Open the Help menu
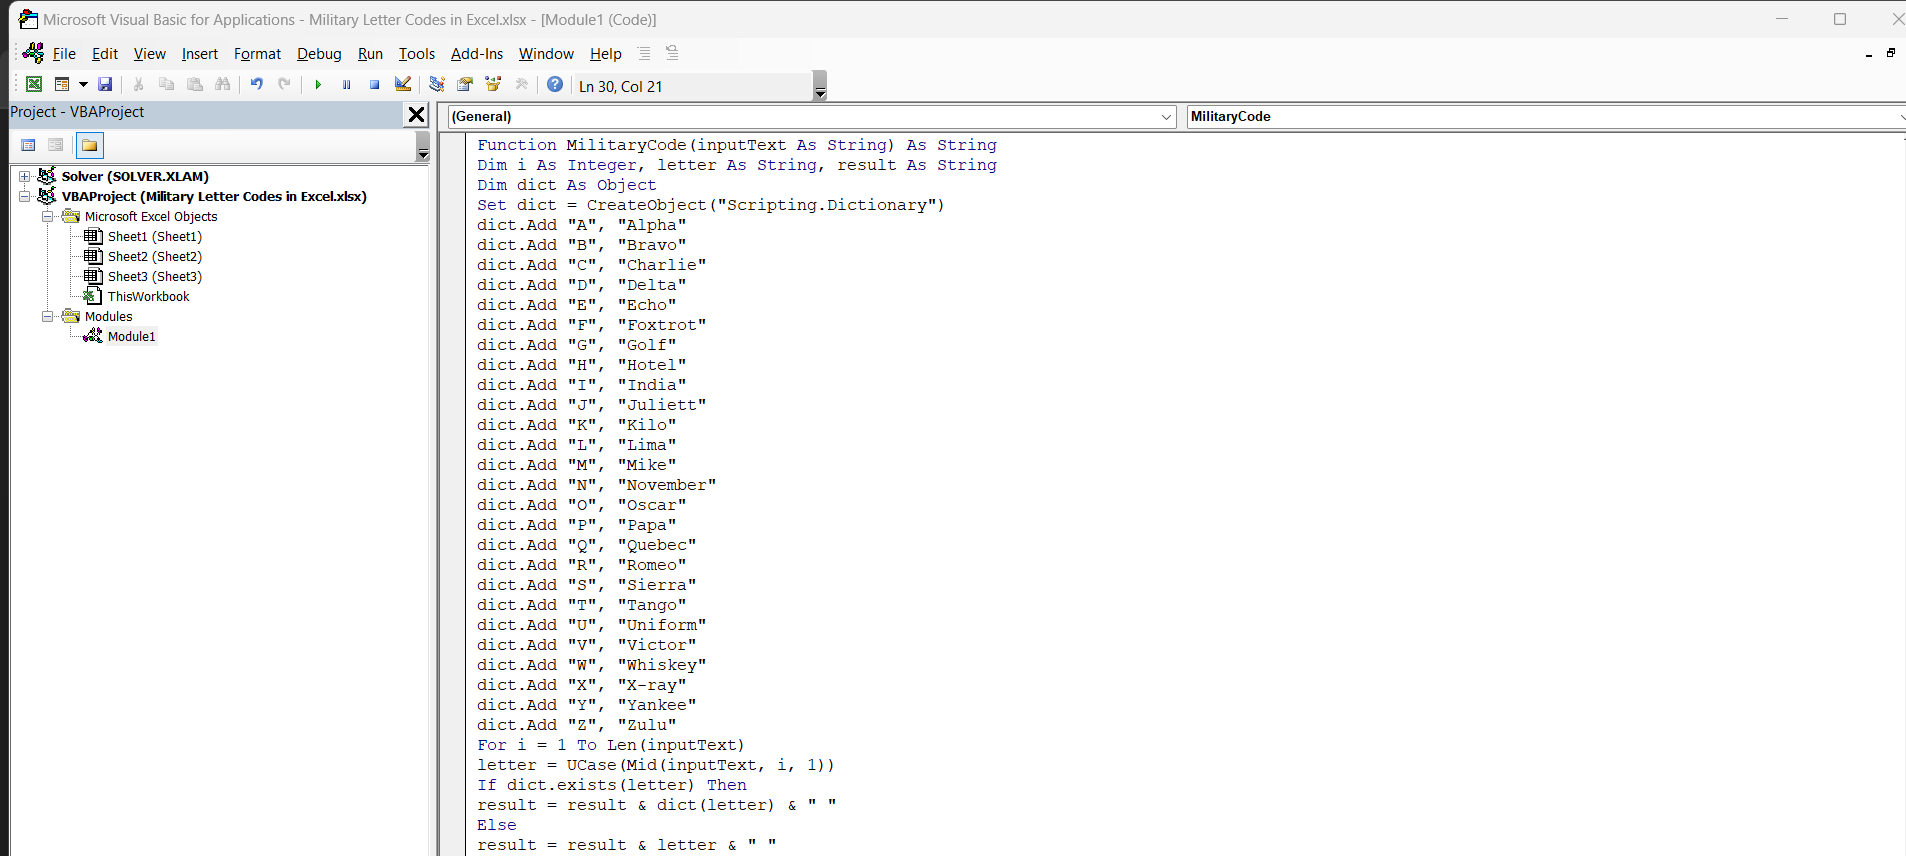The width and height of the screenshot is (1906, 856). pos(606,54)
